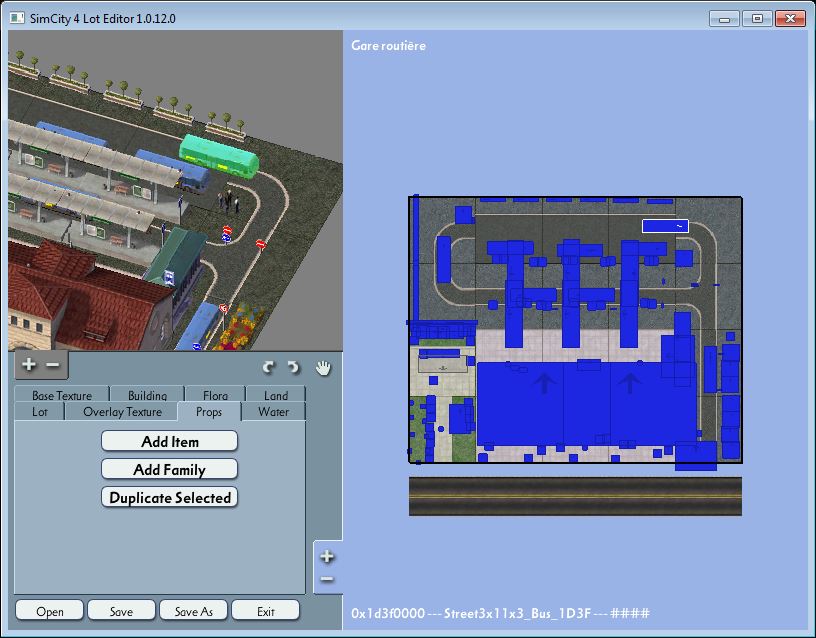
Task: Switch to the Base Texture tab
Action: coord(62,395)
